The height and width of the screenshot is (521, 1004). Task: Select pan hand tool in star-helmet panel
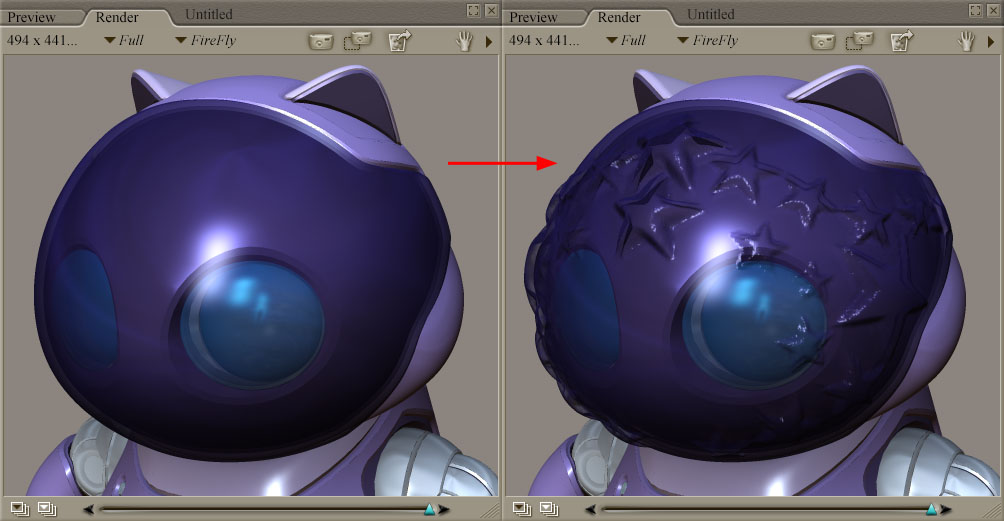[x=966, y=42]
